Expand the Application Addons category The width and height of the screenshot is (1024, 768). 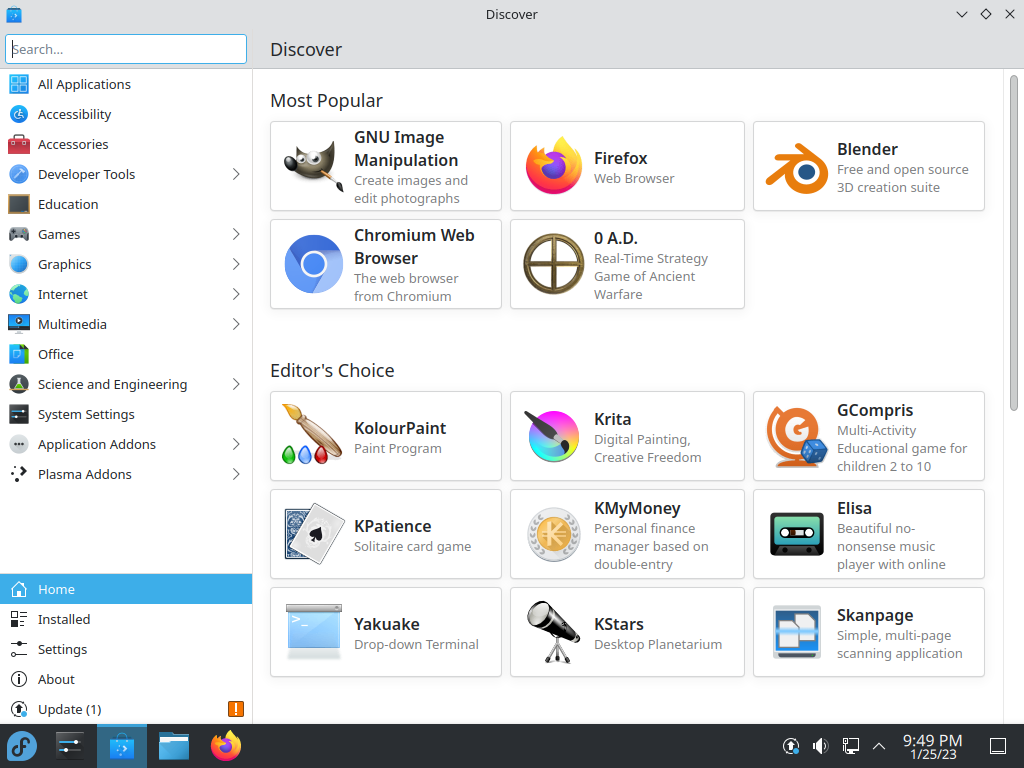pyautogui.click(x=236, y=445)
